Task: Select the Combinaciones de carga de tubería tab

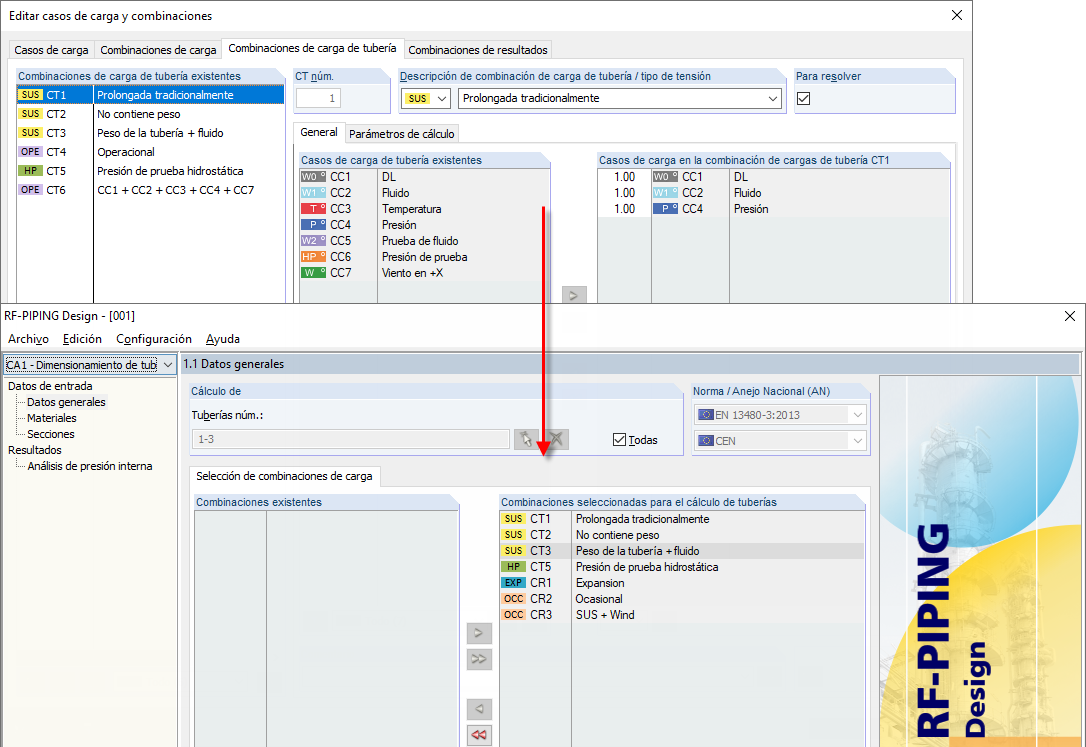Action: coord(312,48)
